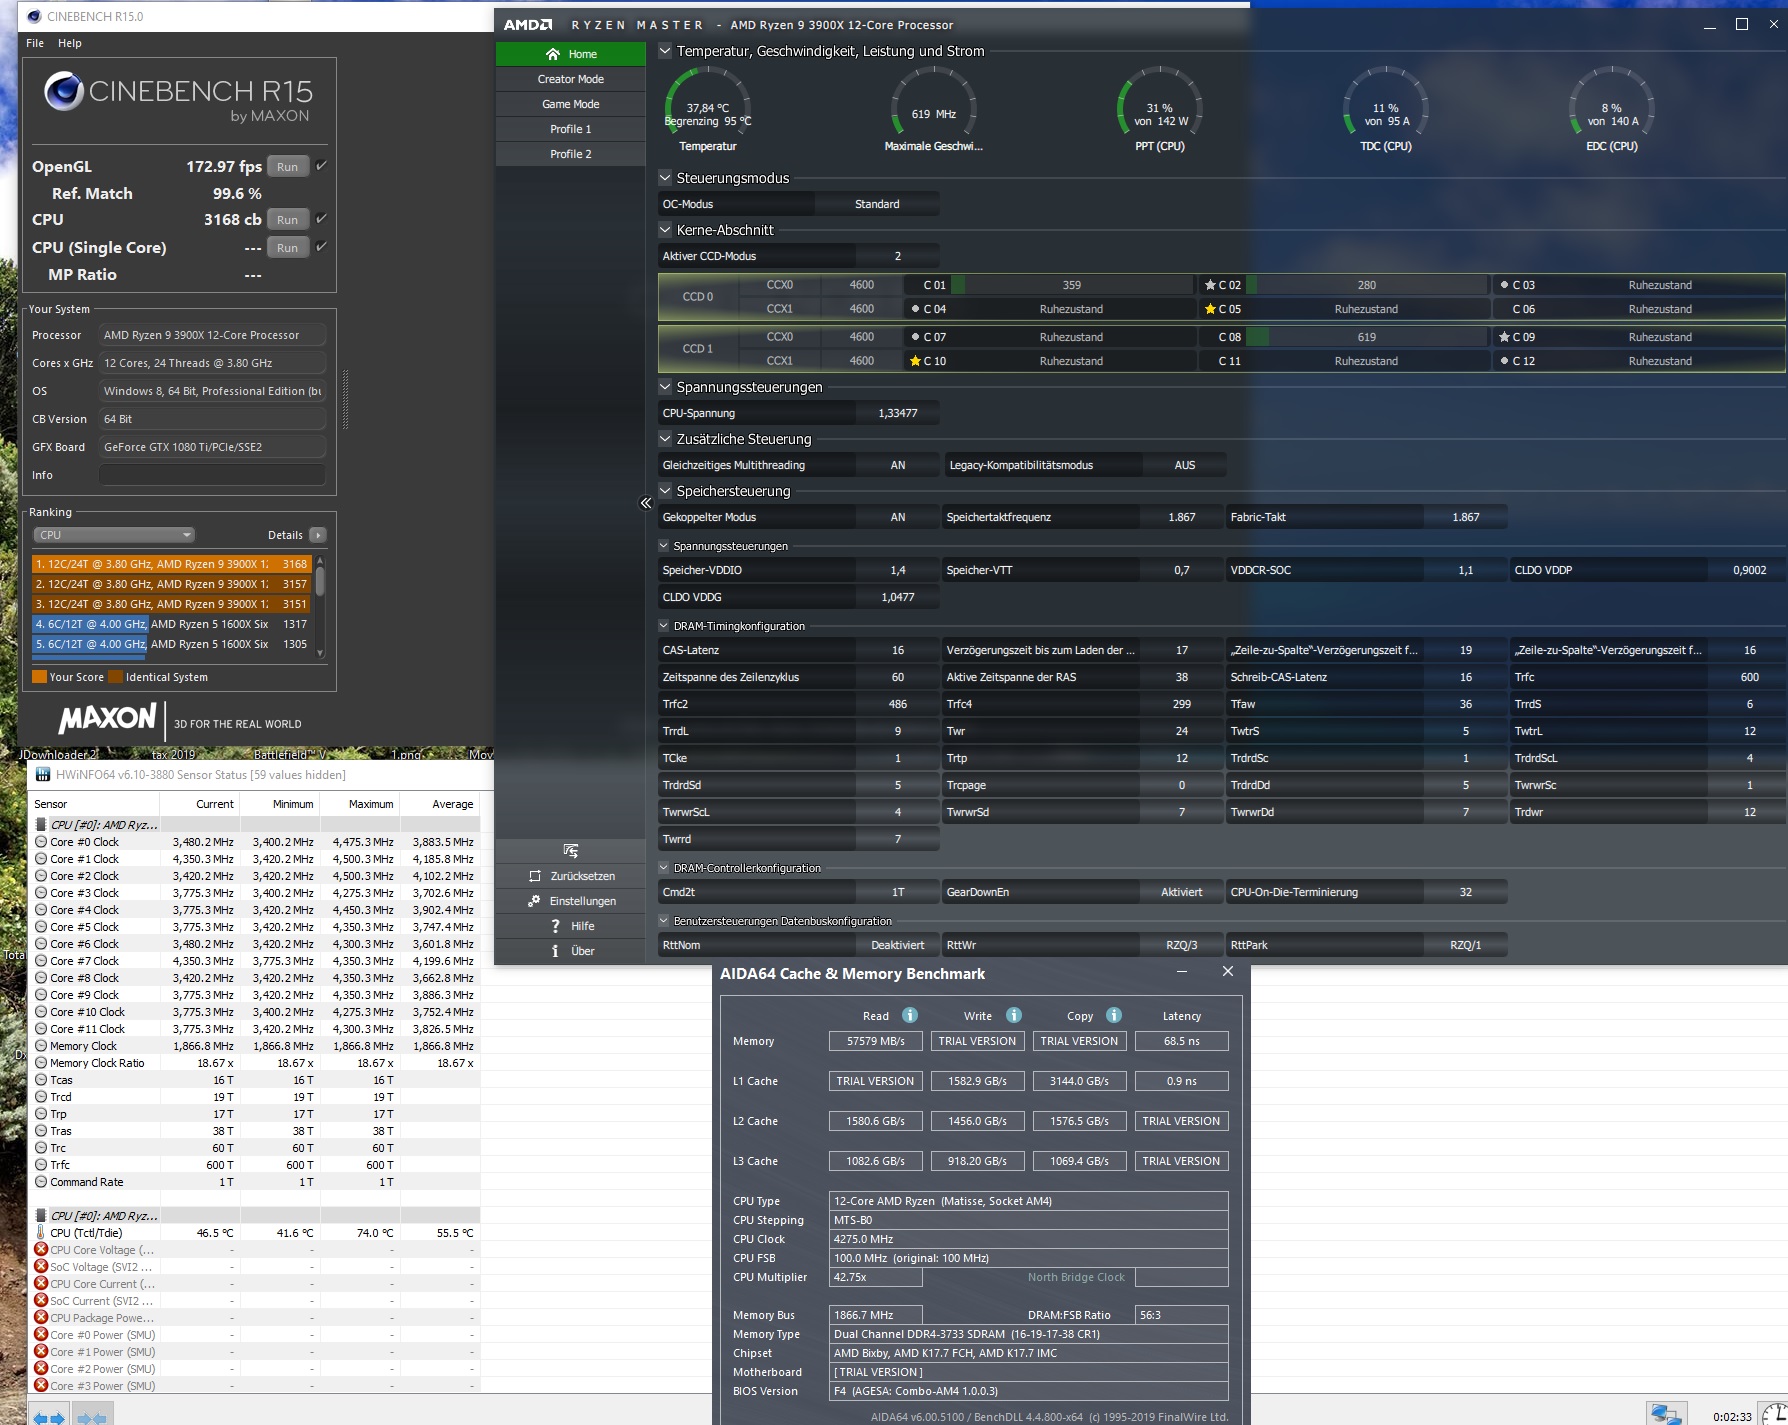
Task: Click the info icon next to Copy in AIDA64
Action: [x=1114, y=1015]
